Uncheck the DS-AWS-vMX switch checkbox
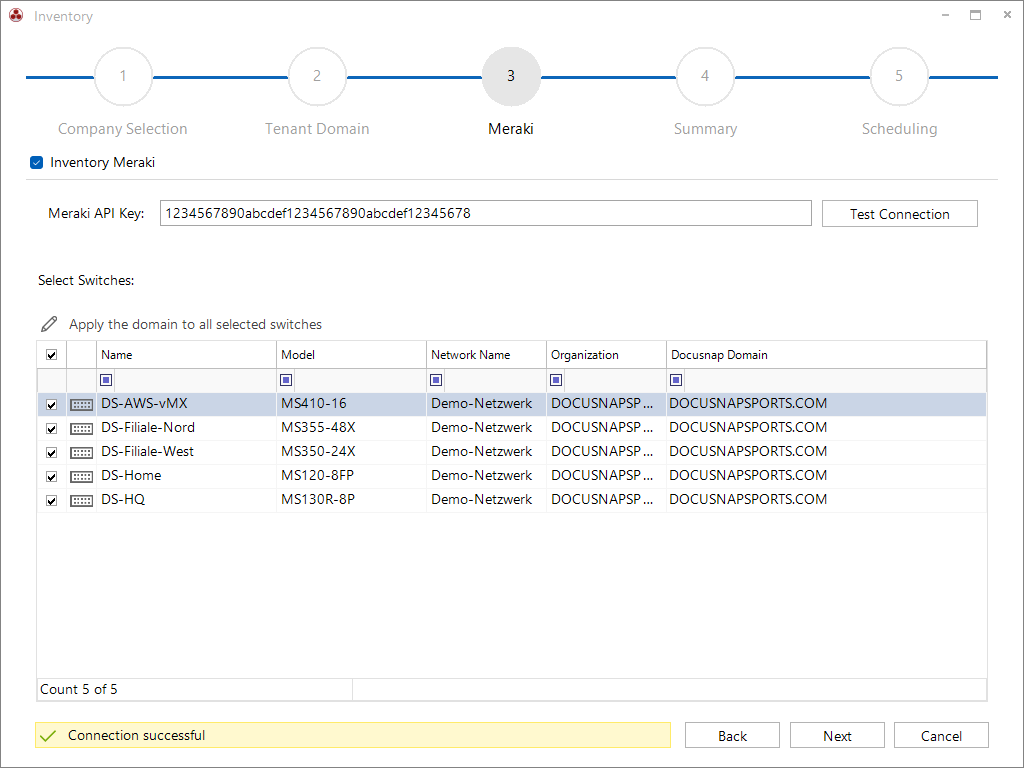Viewport: 1024px width, 768px height. click(x=52, y=405)
